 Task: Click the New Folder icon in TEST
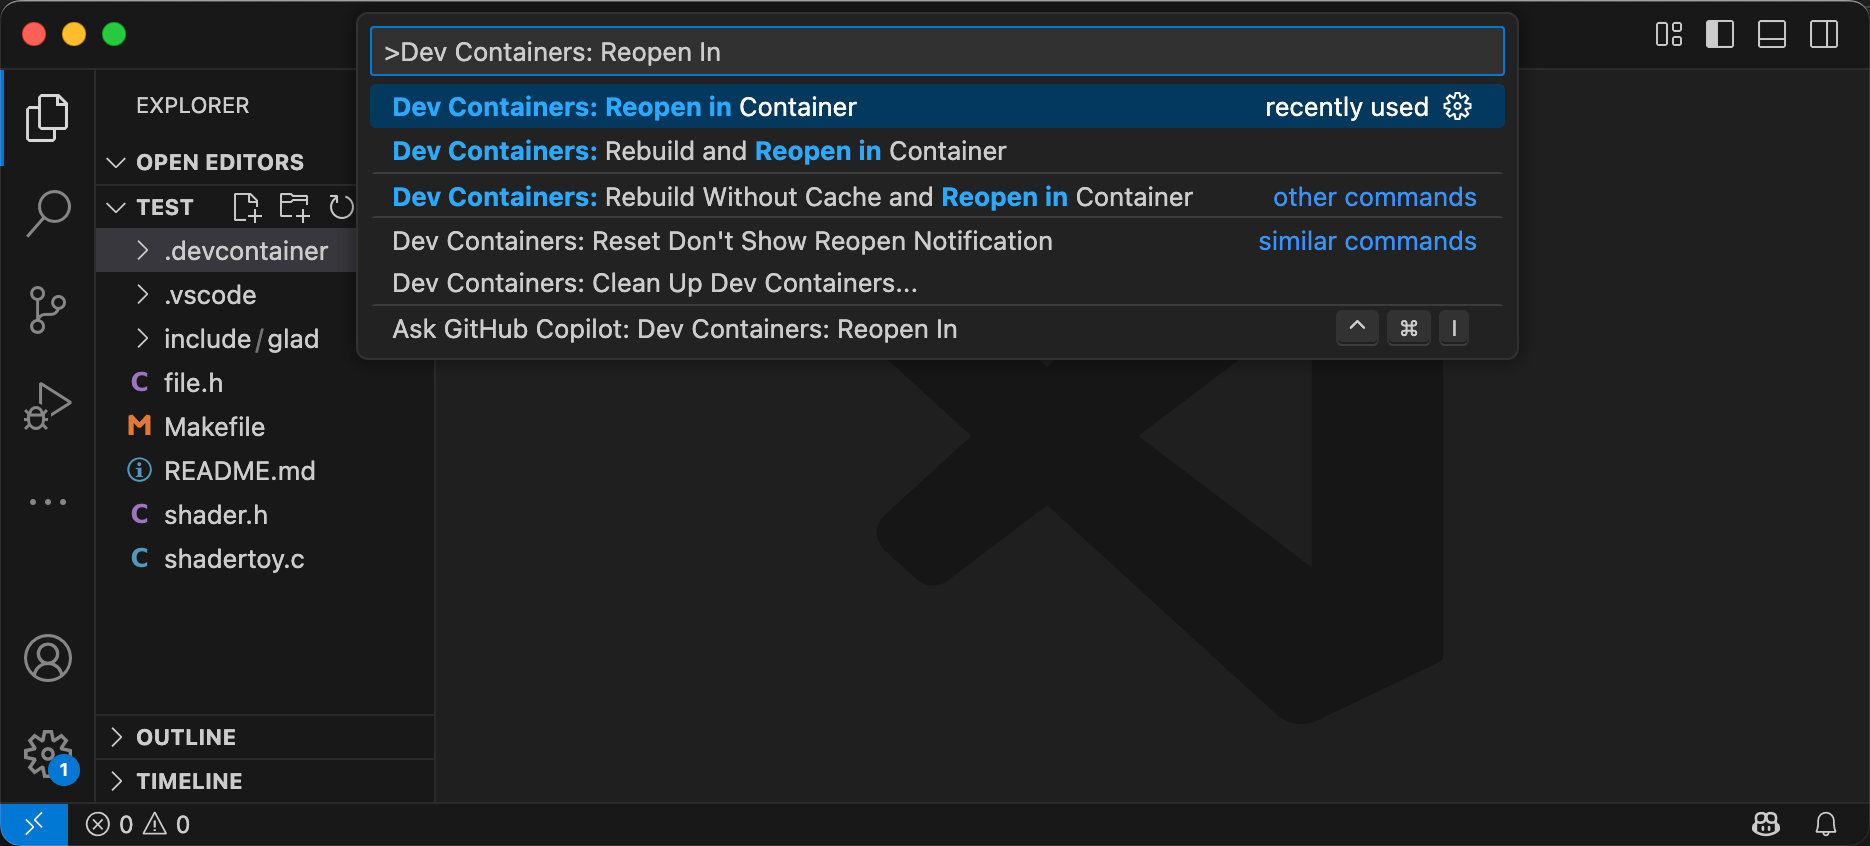pyautogui.click(x=294, y=207)
